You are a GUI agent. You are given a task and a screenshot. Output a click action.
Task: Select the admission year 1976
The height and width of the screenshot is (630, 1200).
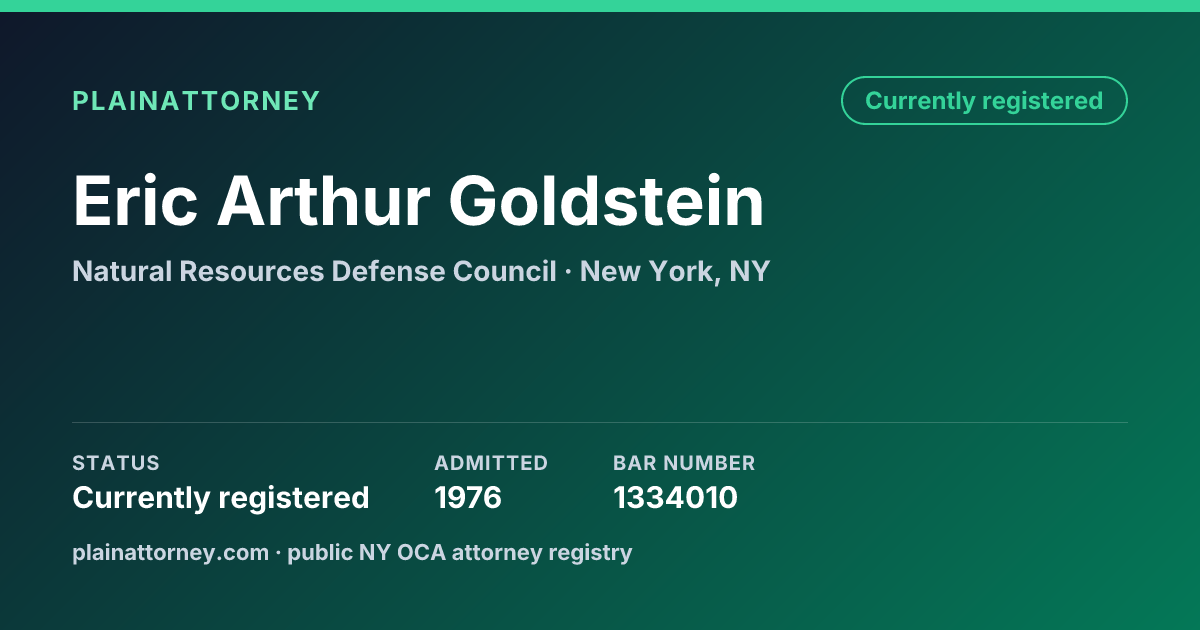[468, 497]
